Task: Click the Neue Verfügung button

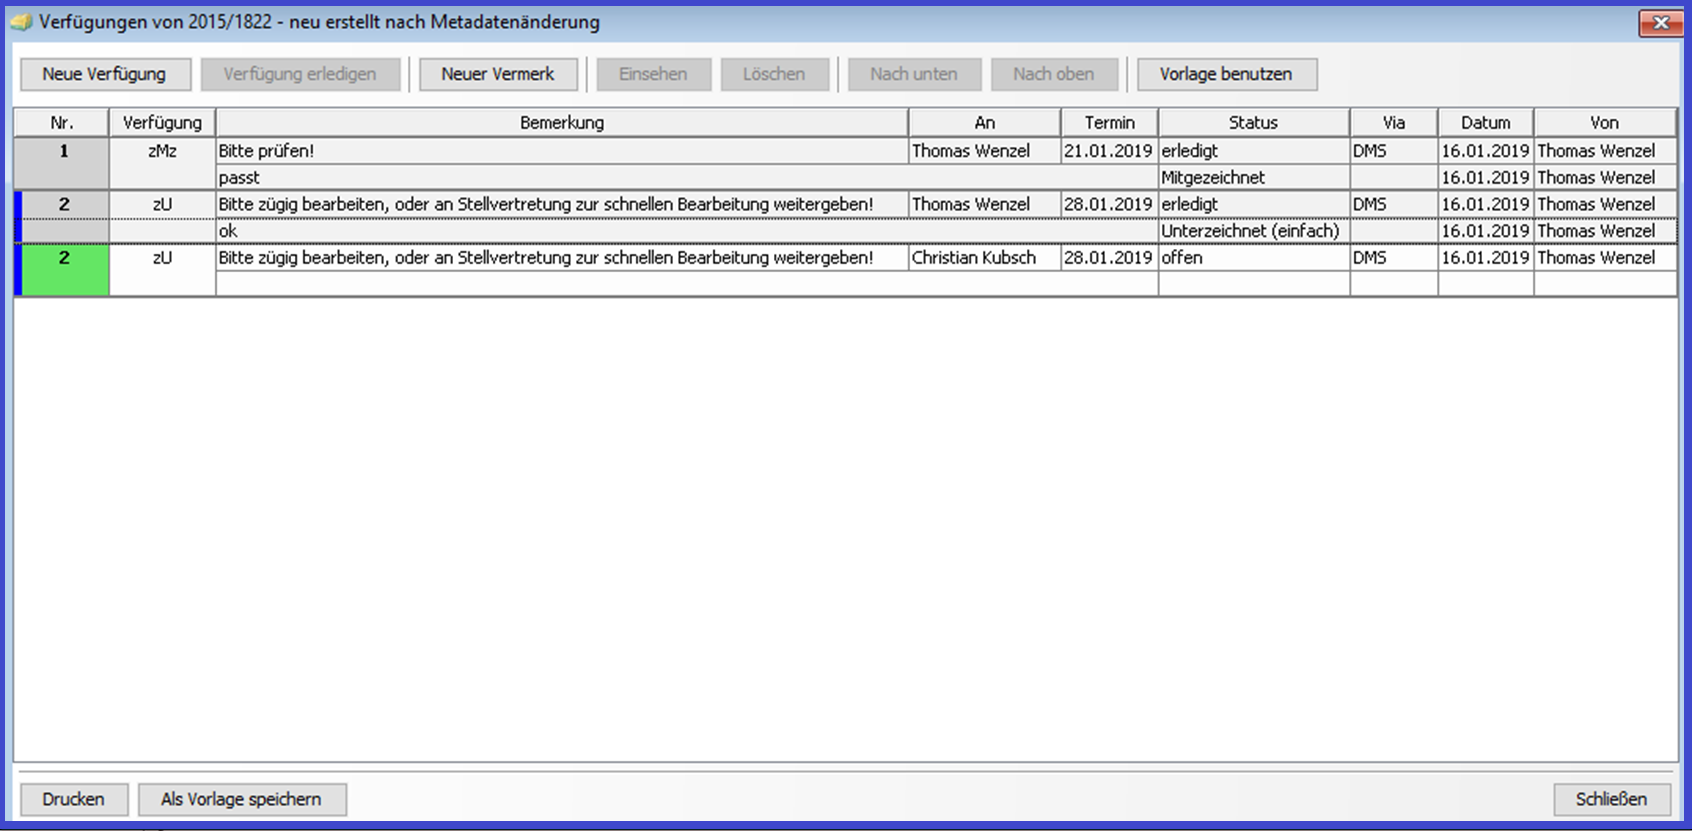Action: point(105,74)
